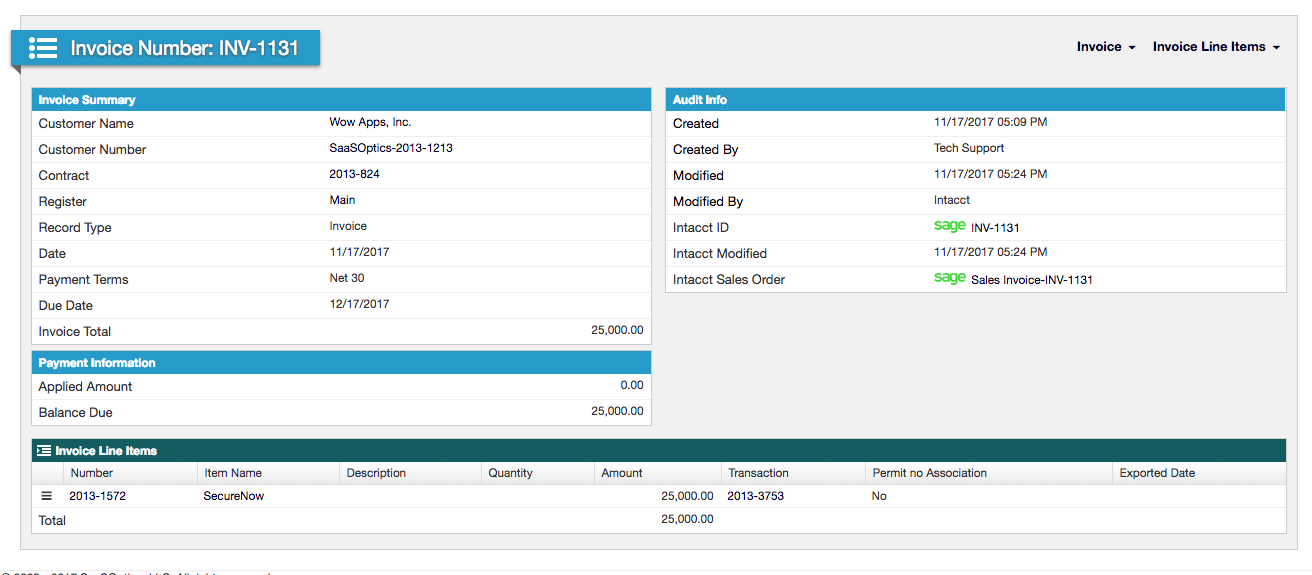Click the Total row label in line items
This screenshot has width=1312, height=575.
(x=52, y=520)
